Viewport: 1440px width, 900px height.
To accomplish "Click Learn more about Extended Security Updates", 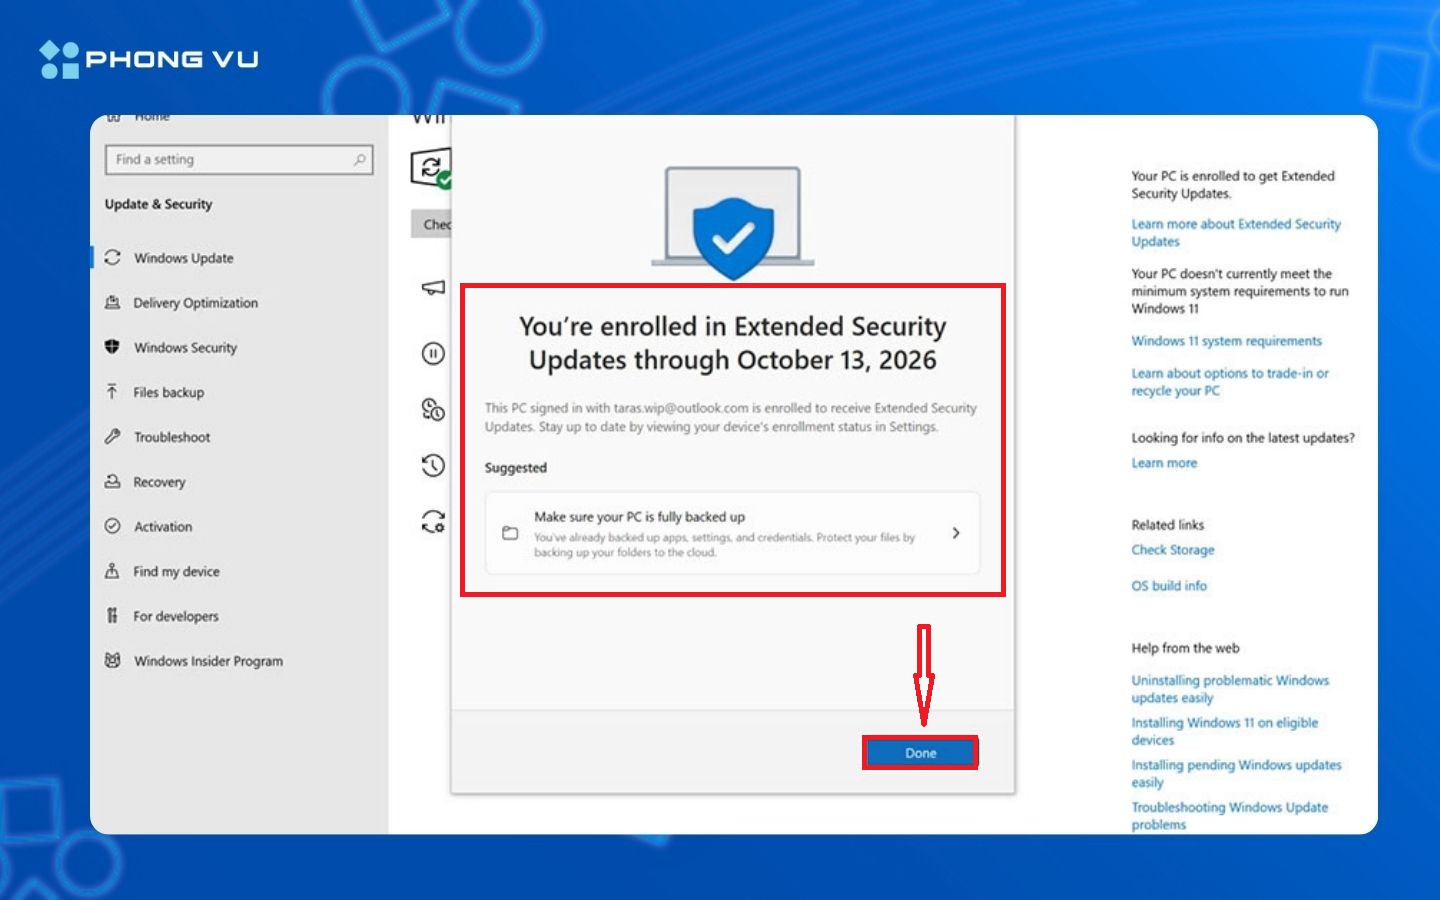I will [1236, 233].
